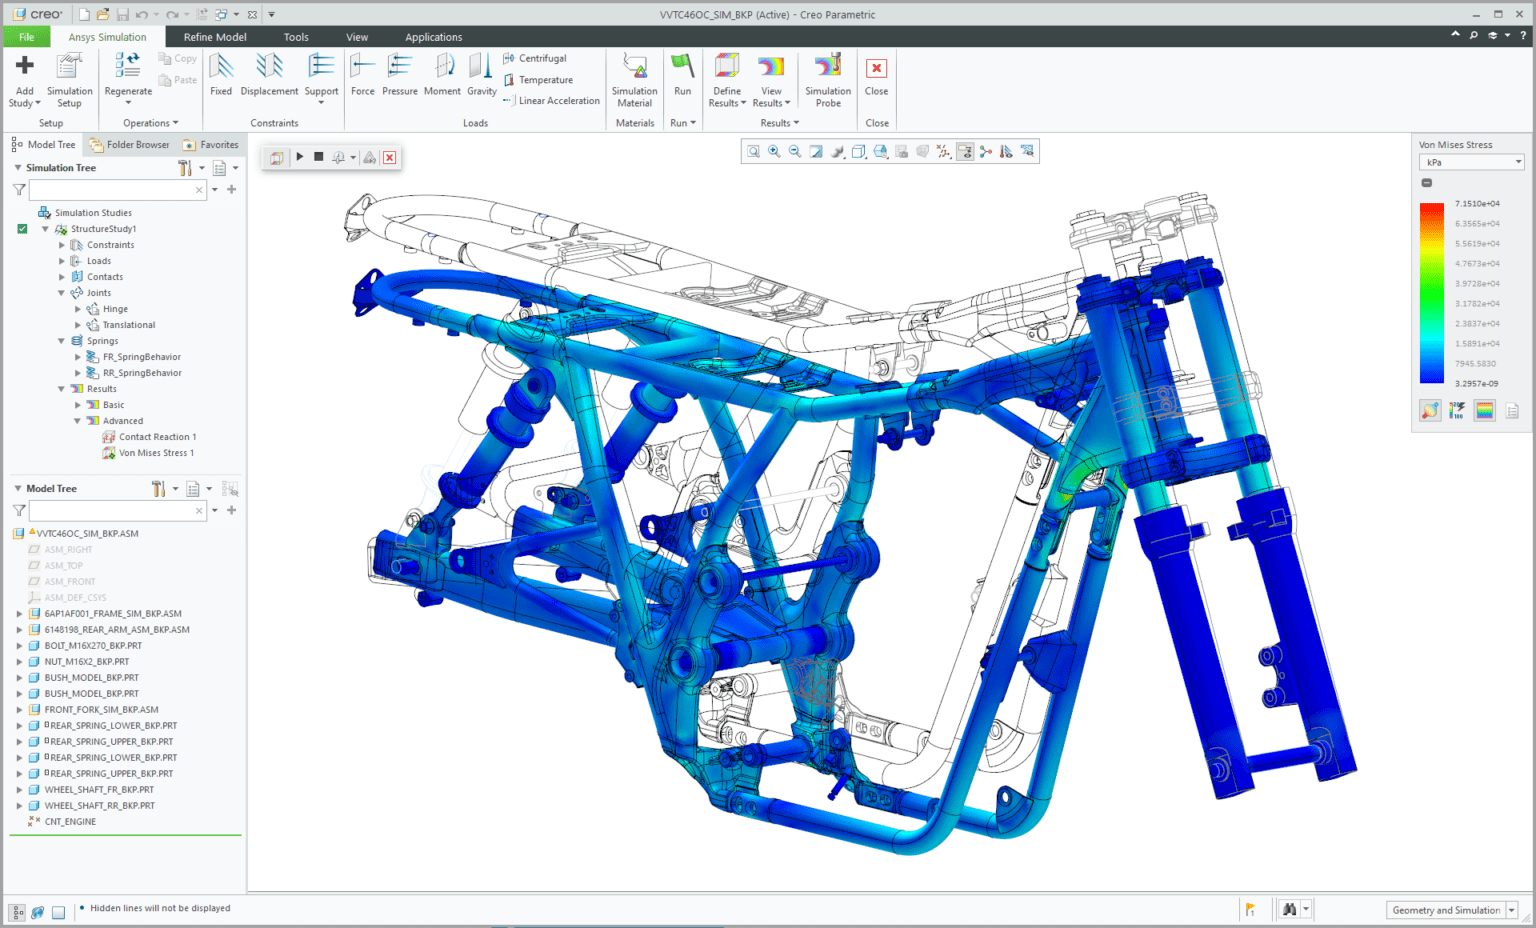Click the Run simulation icon
This screenshot has width=1536, height=928.
[683, 75]
